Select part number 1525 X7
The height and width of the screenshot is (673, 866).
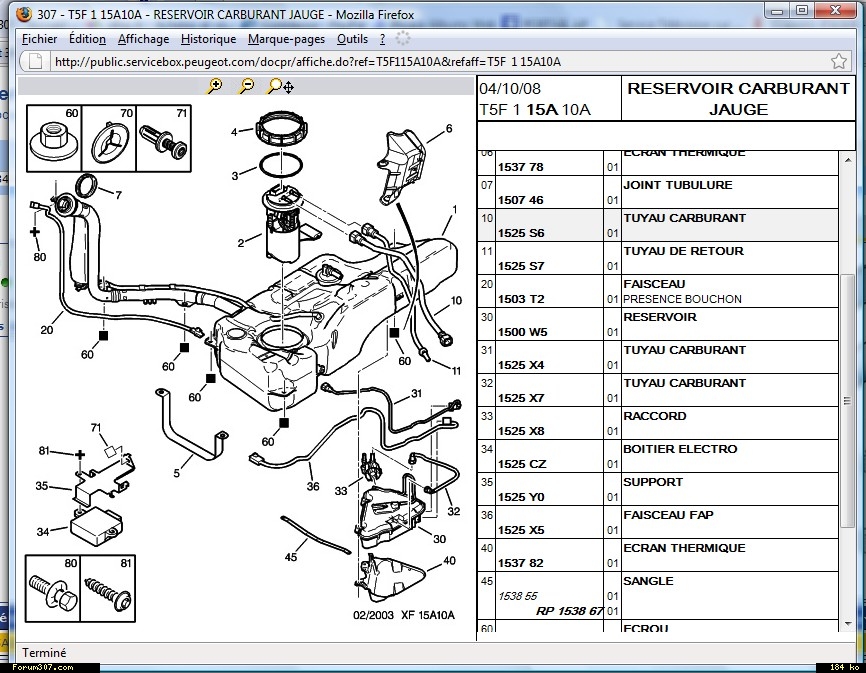tap(521, 398)
